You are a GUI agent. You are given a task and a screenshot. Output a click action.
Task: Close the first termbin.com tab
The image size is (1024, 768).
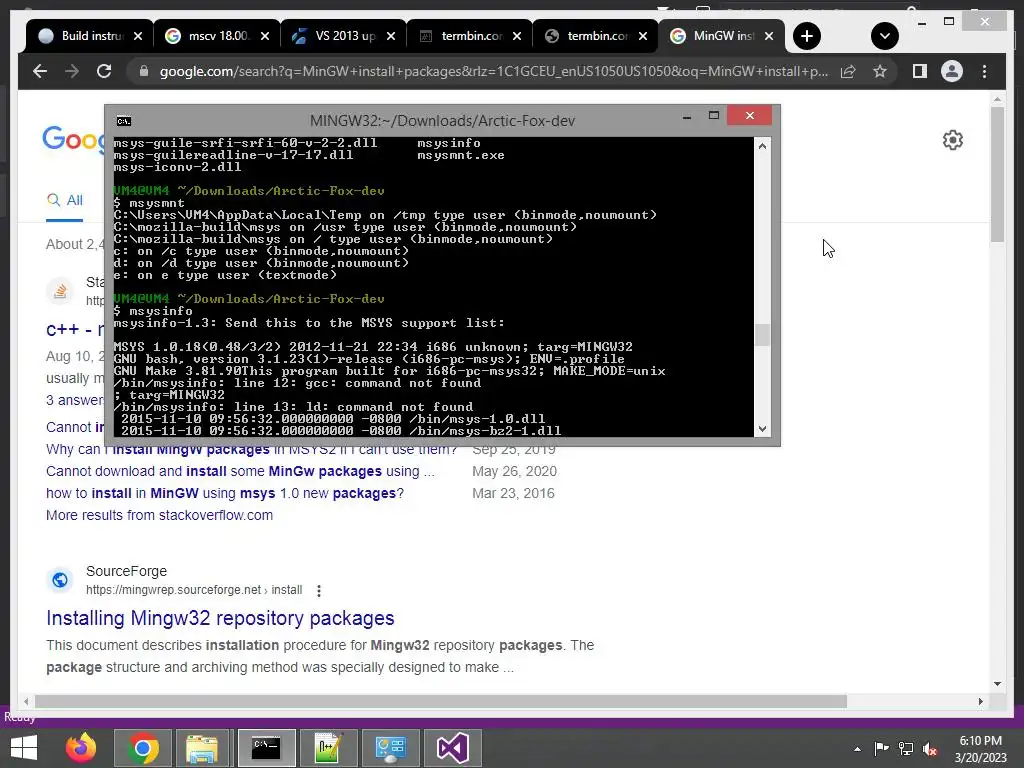pyautogui.click(x=517, y=36)
